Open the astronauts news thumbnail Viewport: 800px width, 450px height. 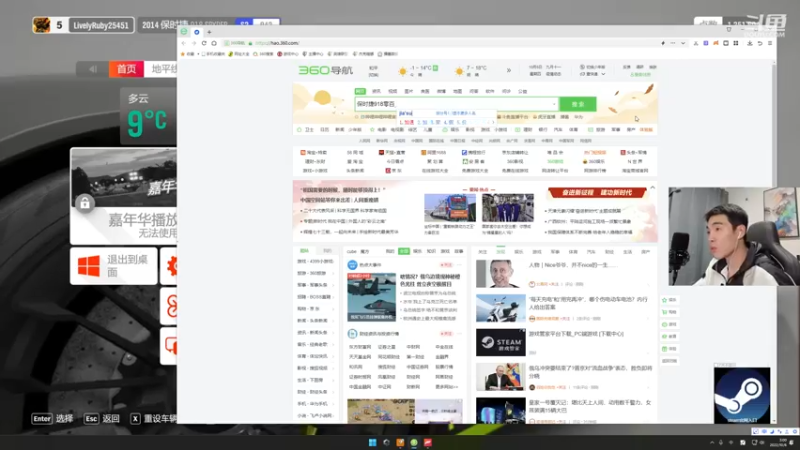tap(508, 208)
